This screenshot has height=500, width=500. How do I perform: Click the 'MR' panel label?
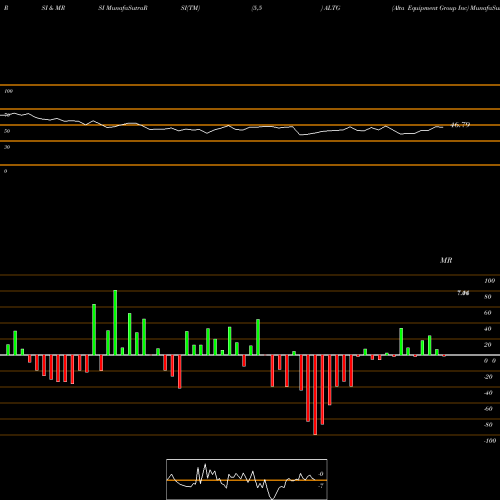446,260
